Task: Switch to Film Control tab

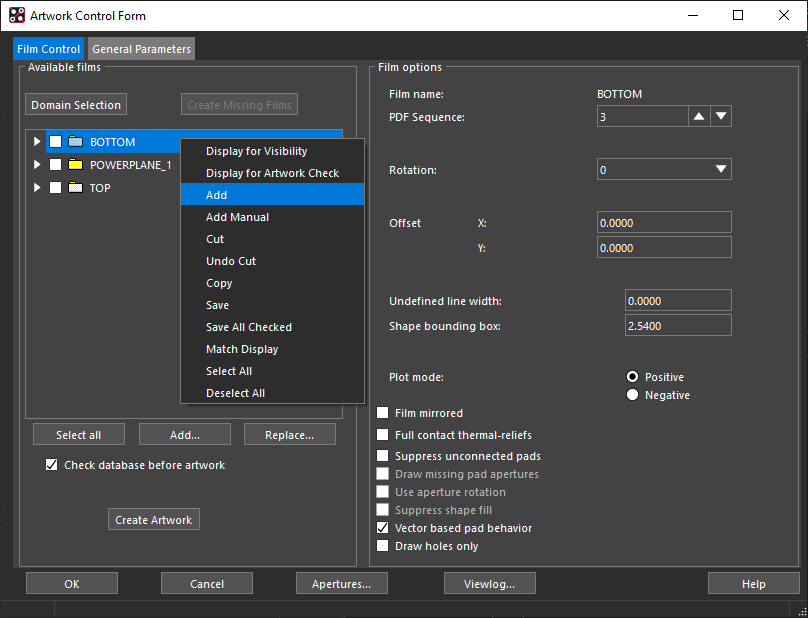Action: pos(48,49)
